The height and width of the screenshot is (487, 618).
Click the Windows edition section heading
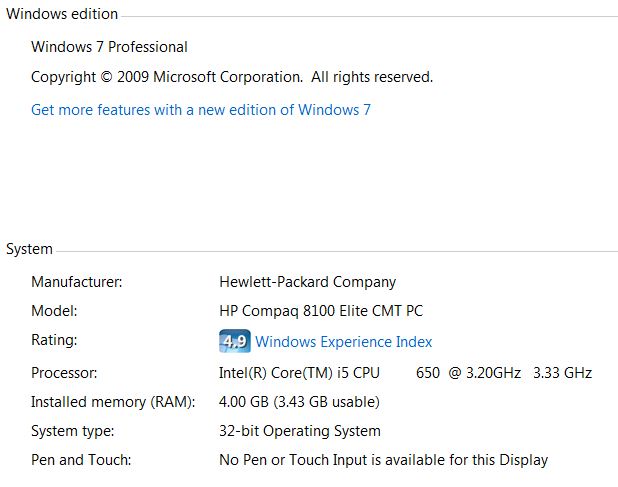[x=62, y=14]
